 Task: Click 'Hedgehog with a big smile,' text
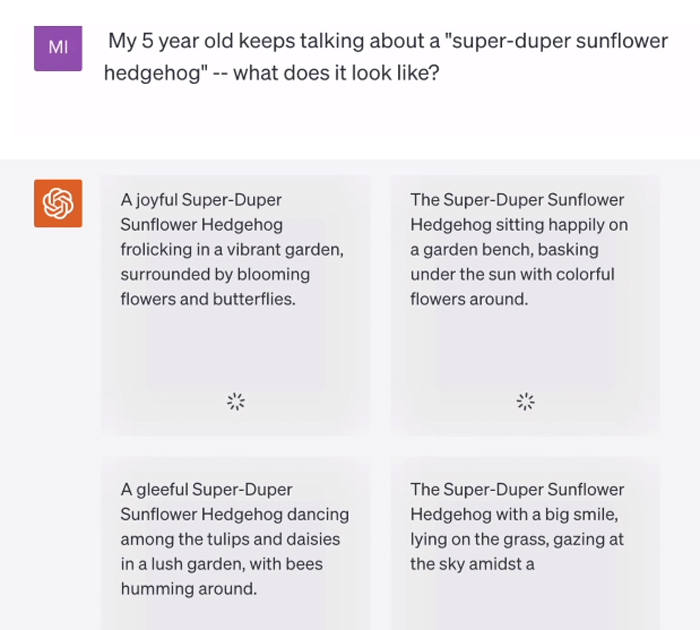click(x=514, y=514)
